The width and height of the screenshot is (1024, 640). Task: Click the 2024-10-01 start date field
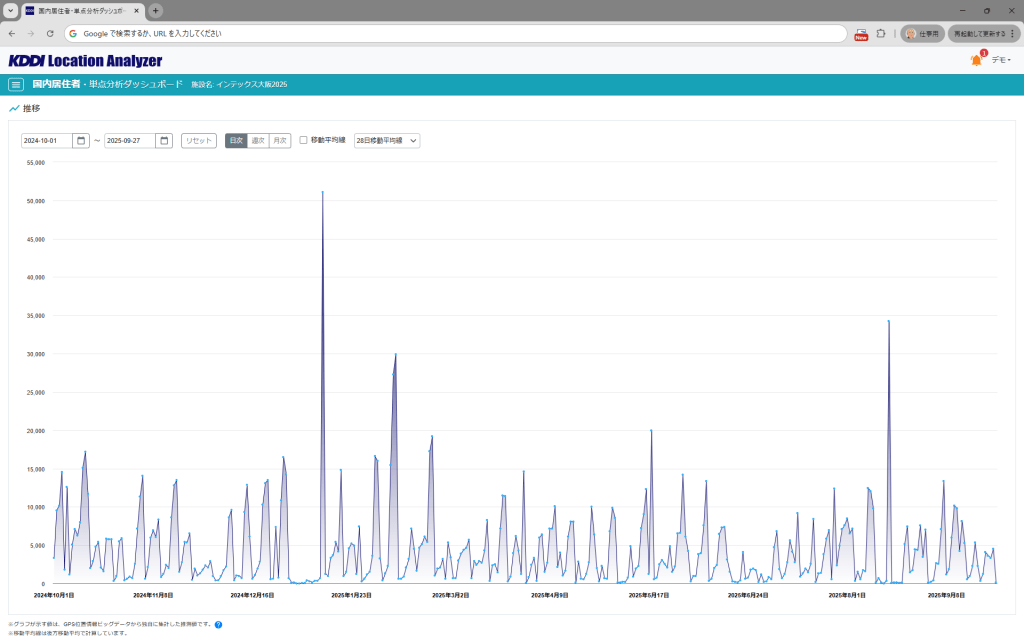pyautogui.click(x=47, y=141)
